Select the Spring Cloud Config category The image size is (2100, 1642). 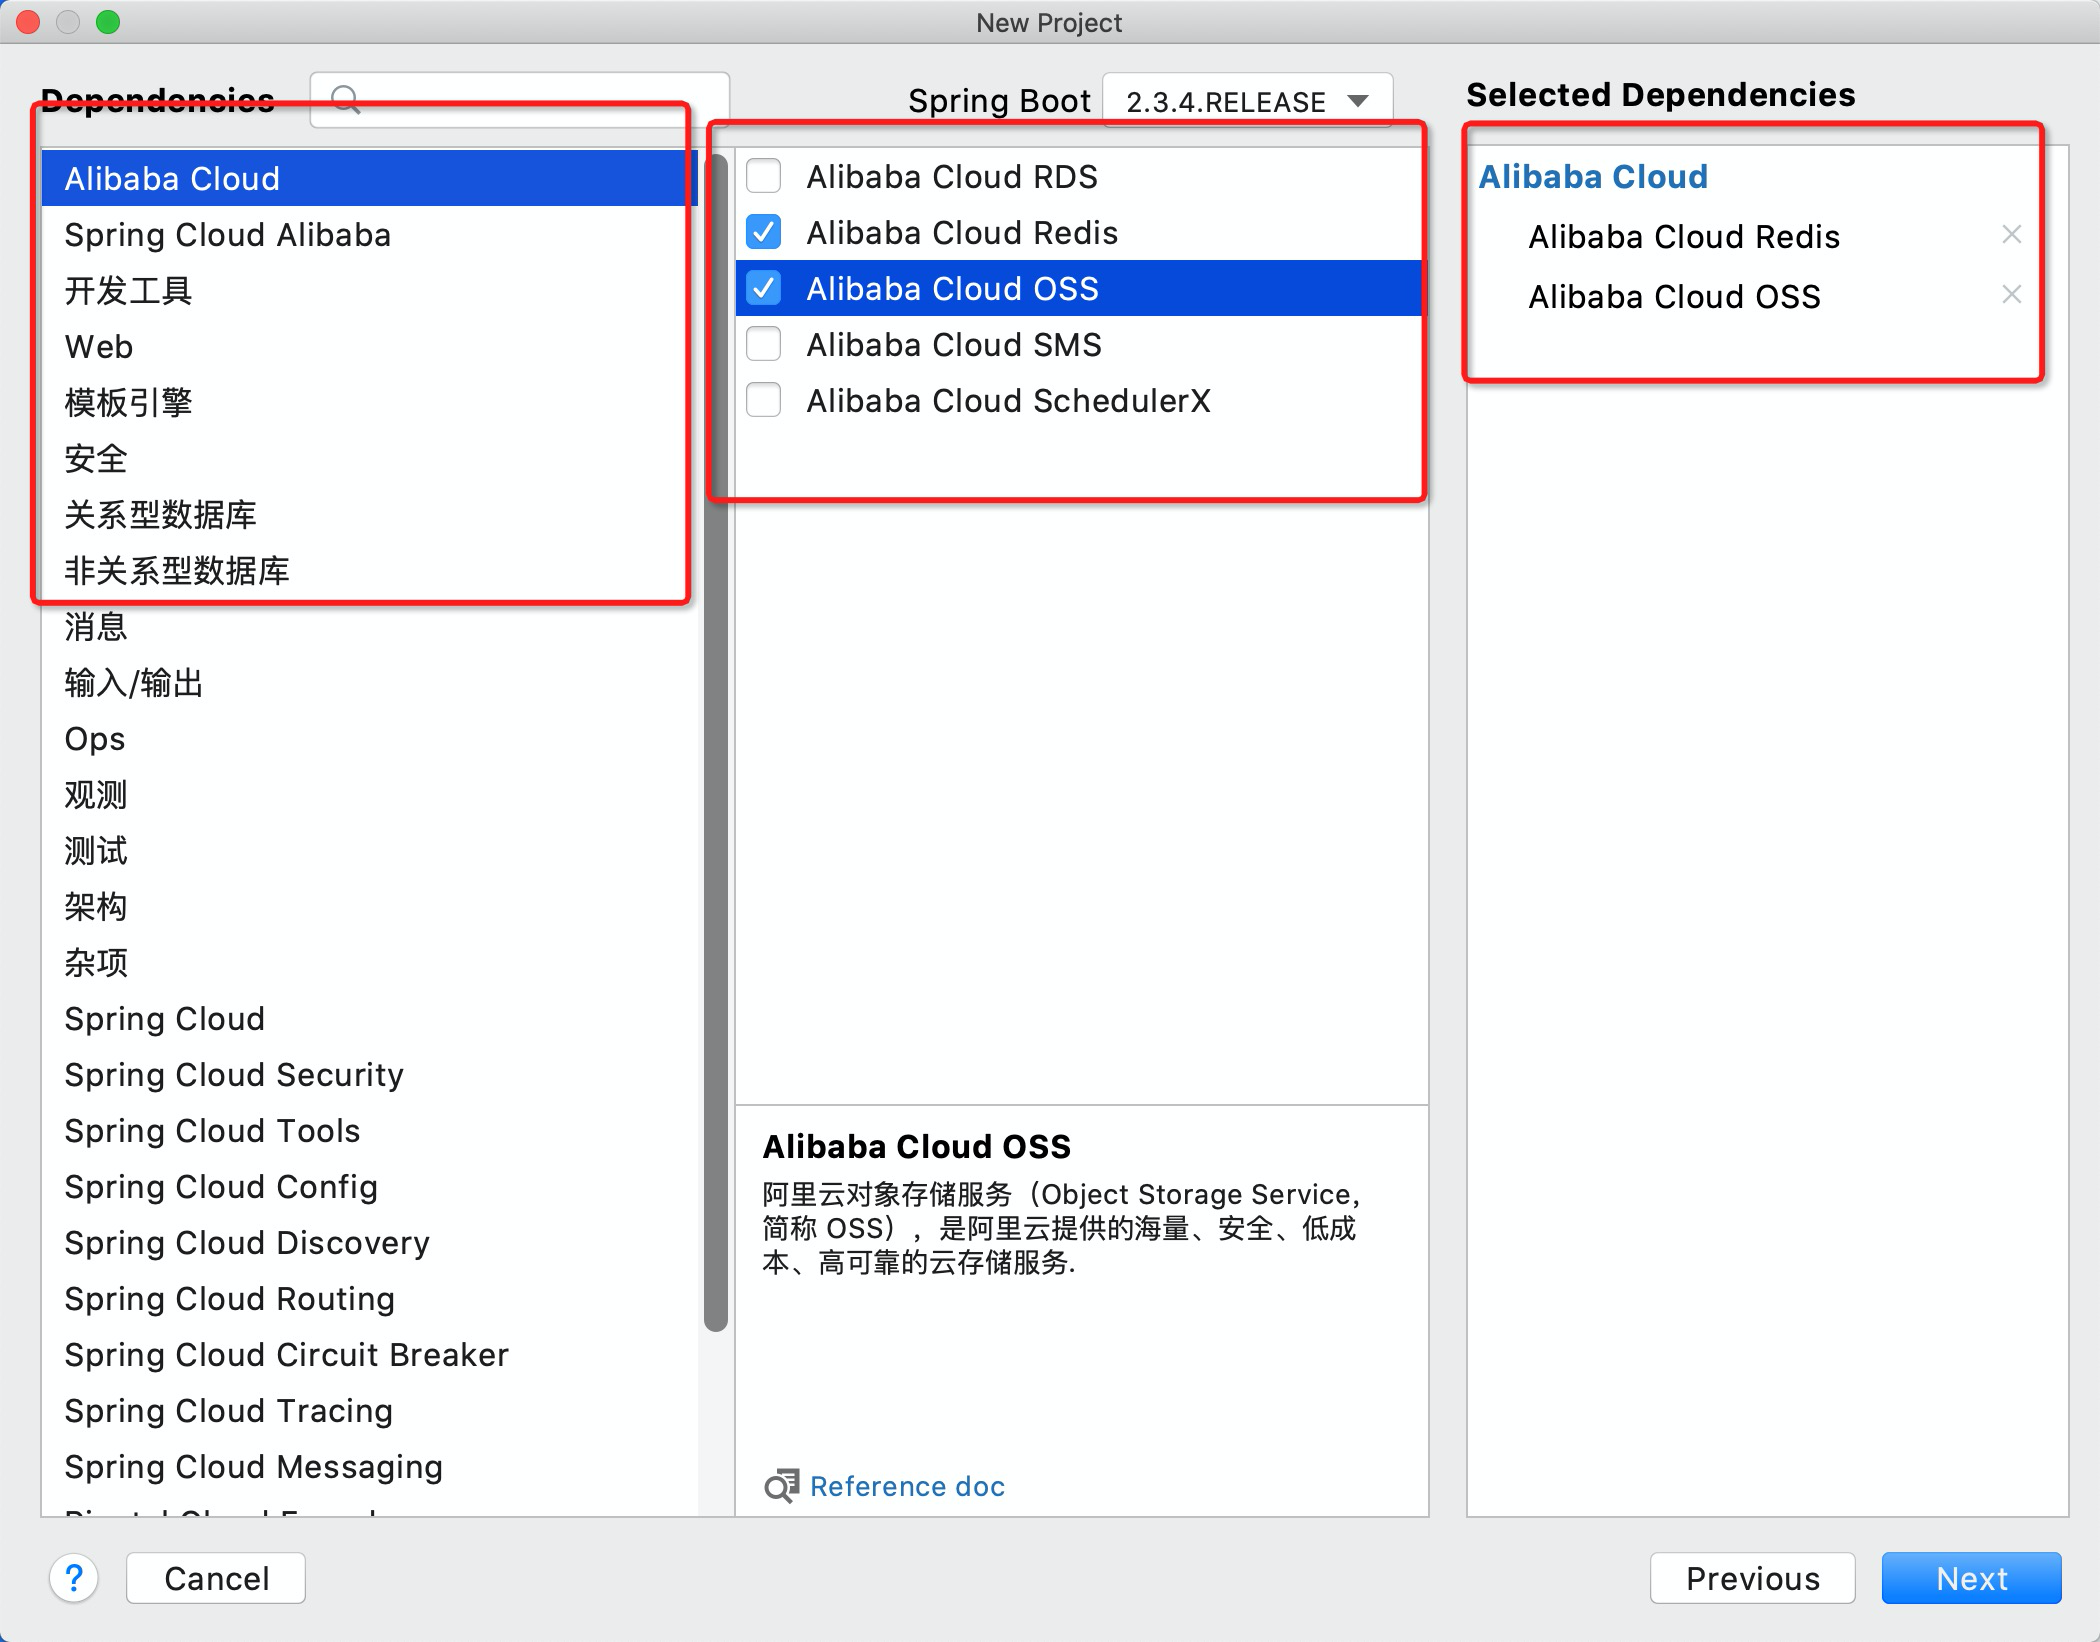pyautogui.click(x=370, y=1186)
